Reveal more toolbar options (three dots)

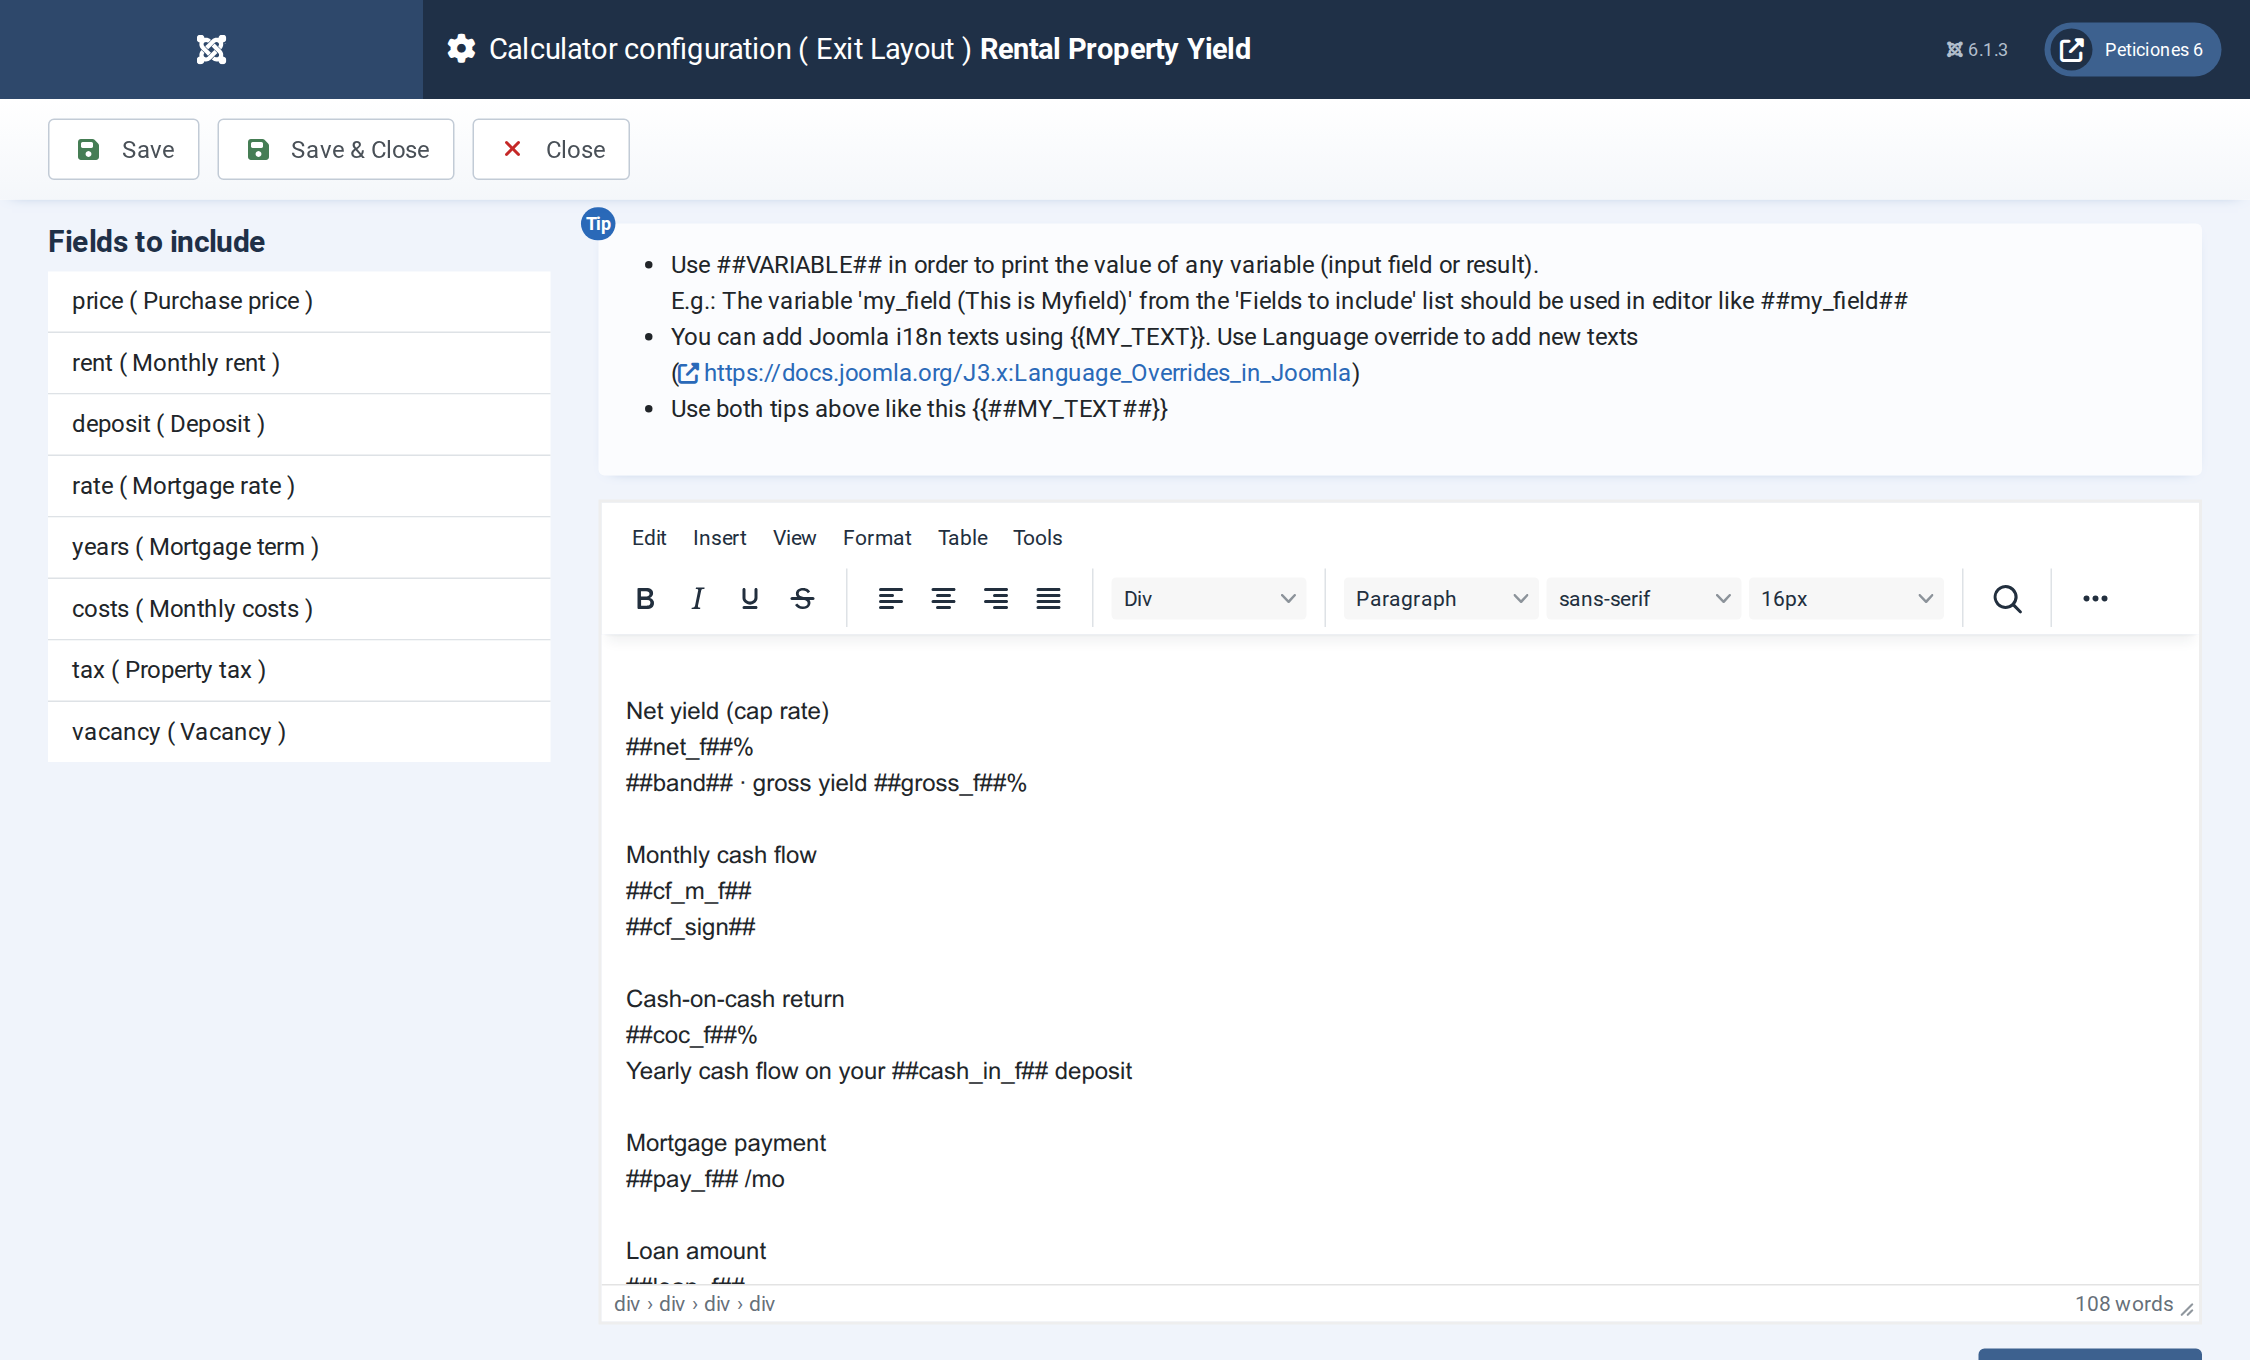(x=2095, y=599)
